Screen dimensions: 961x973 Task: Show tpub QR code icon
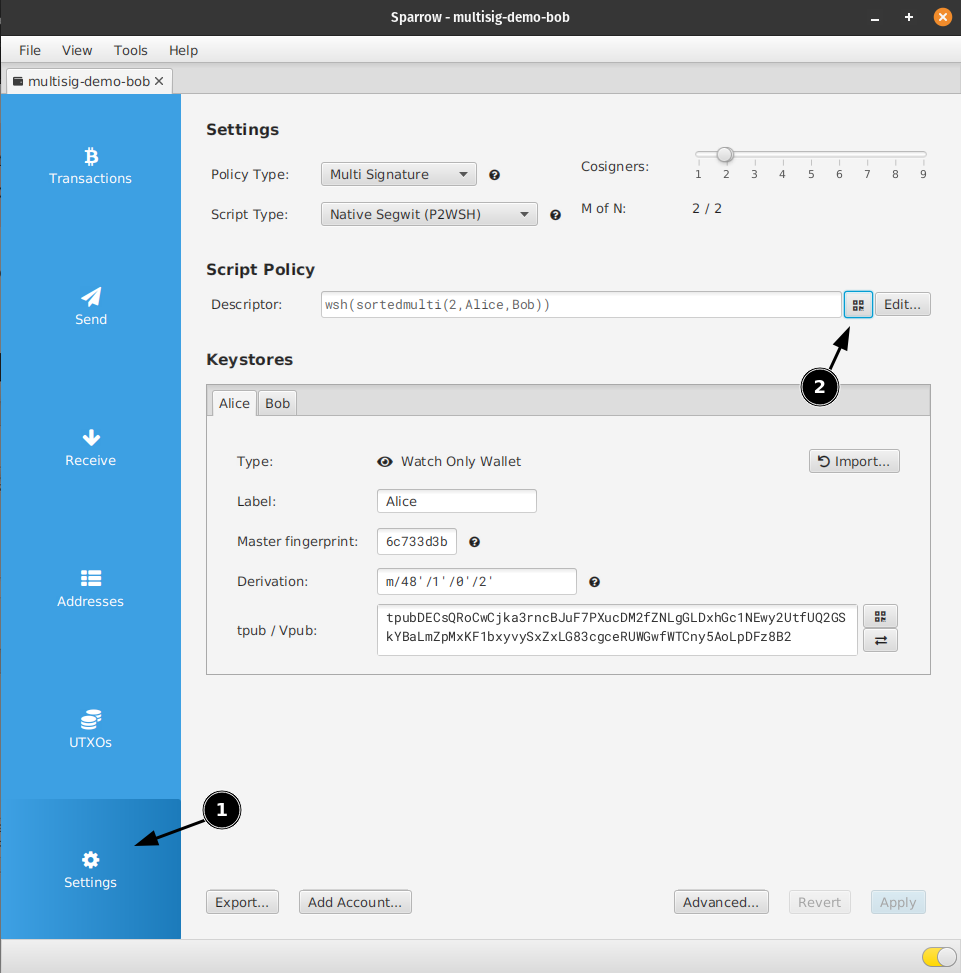tap(880, 616)
